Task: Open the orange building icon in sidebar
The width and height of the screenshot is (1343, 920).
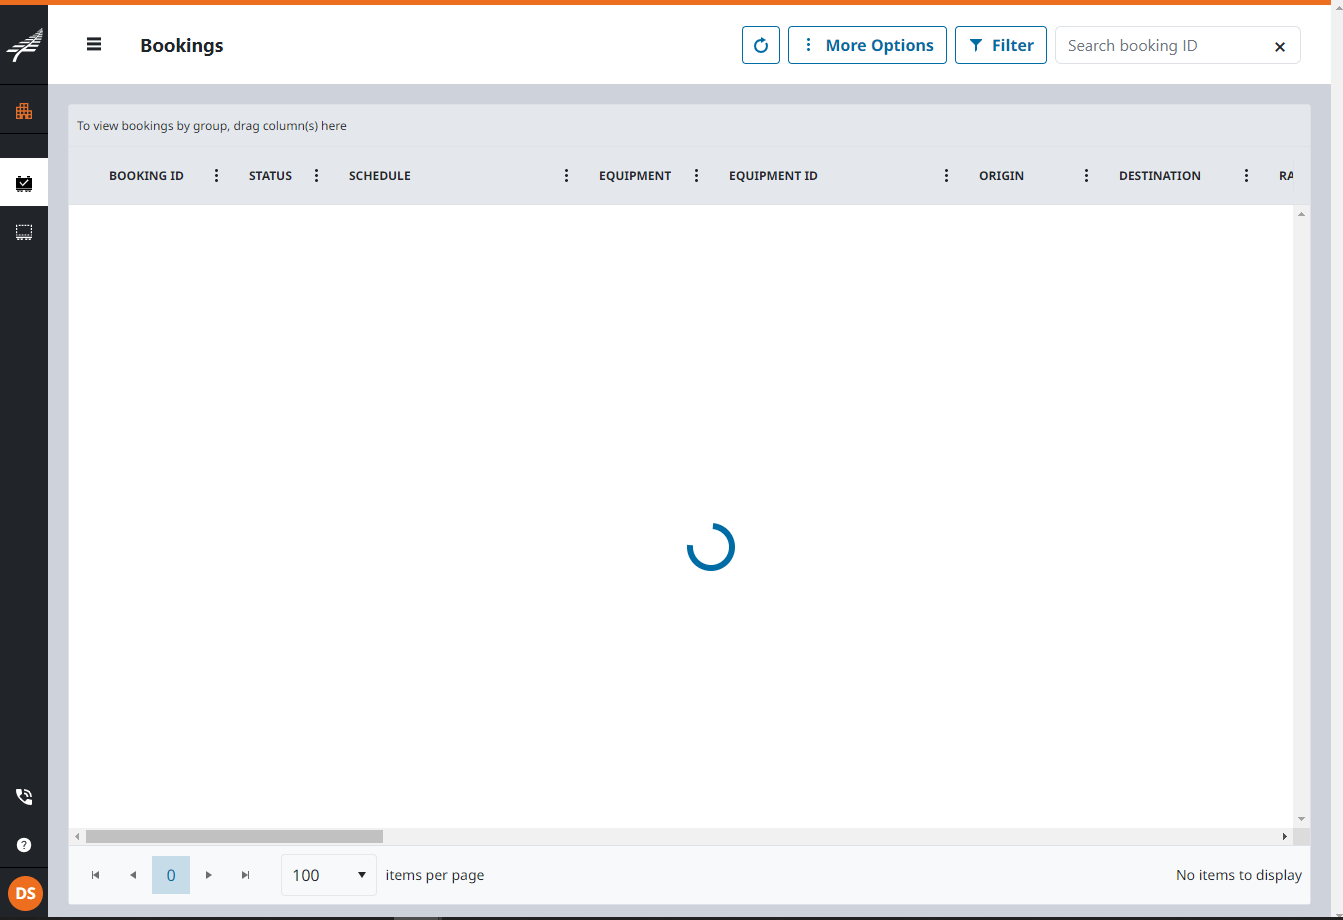Action: [24, 111]
